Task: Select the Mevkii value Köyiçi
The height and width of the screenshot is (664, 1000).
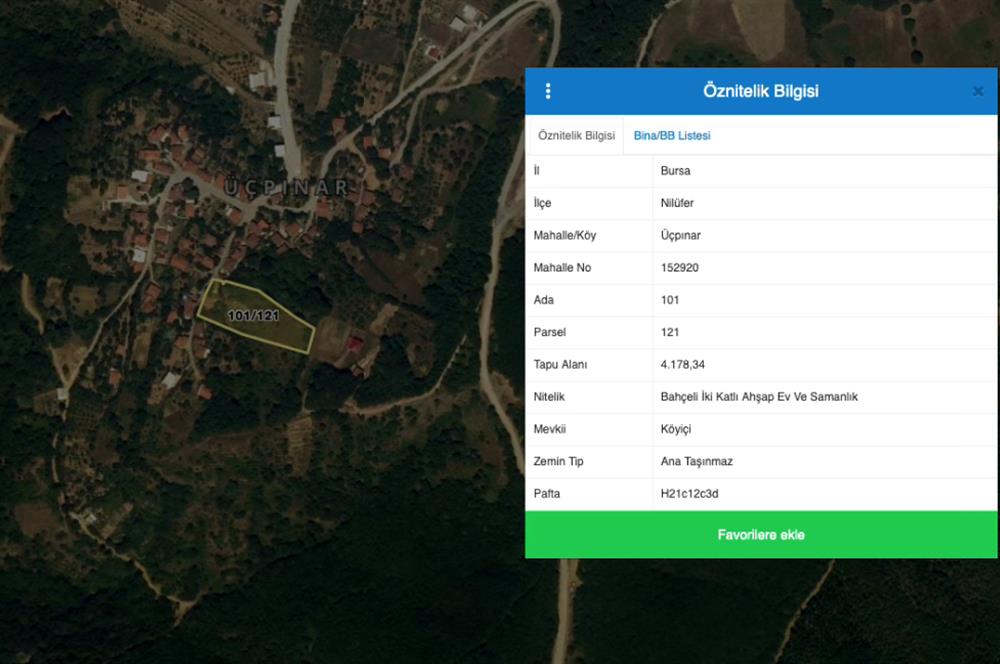Action: tap(676, 429)
